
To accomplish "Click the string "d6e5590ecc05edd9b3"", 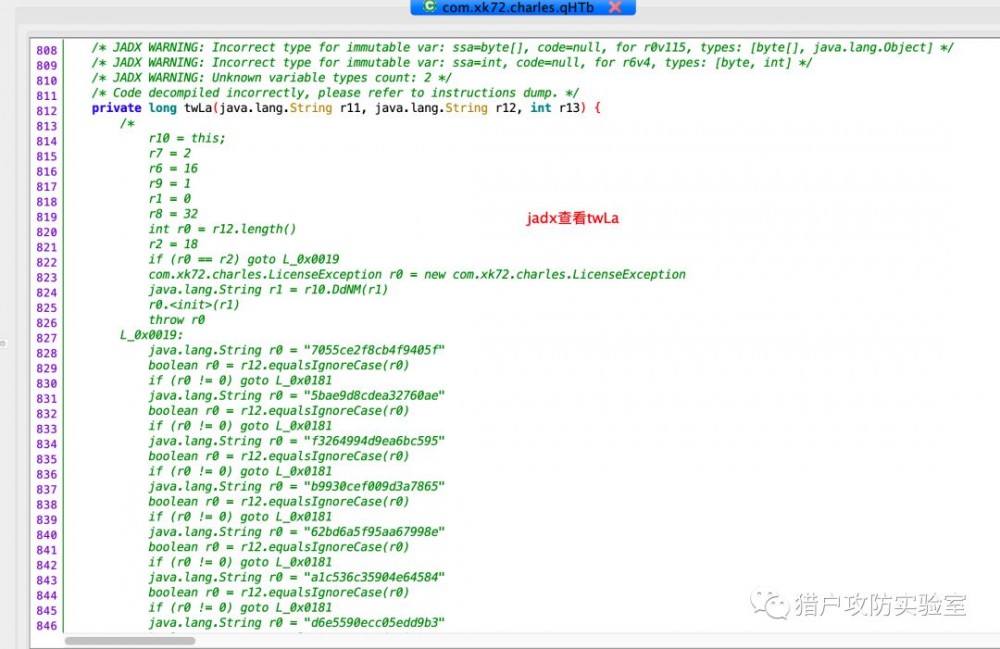I will 374,622.
